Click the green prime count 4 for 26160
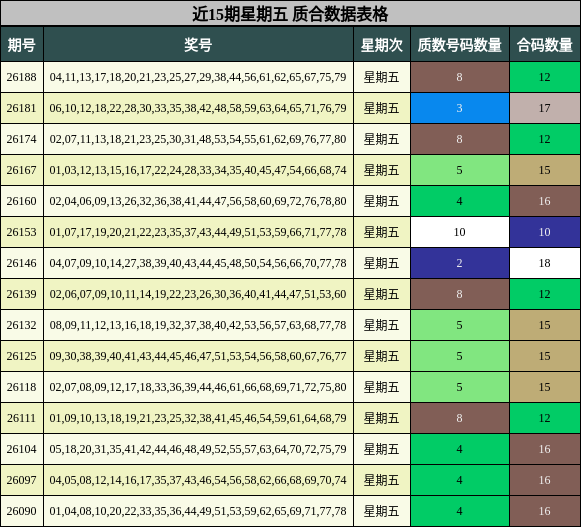 pos(459,201)
